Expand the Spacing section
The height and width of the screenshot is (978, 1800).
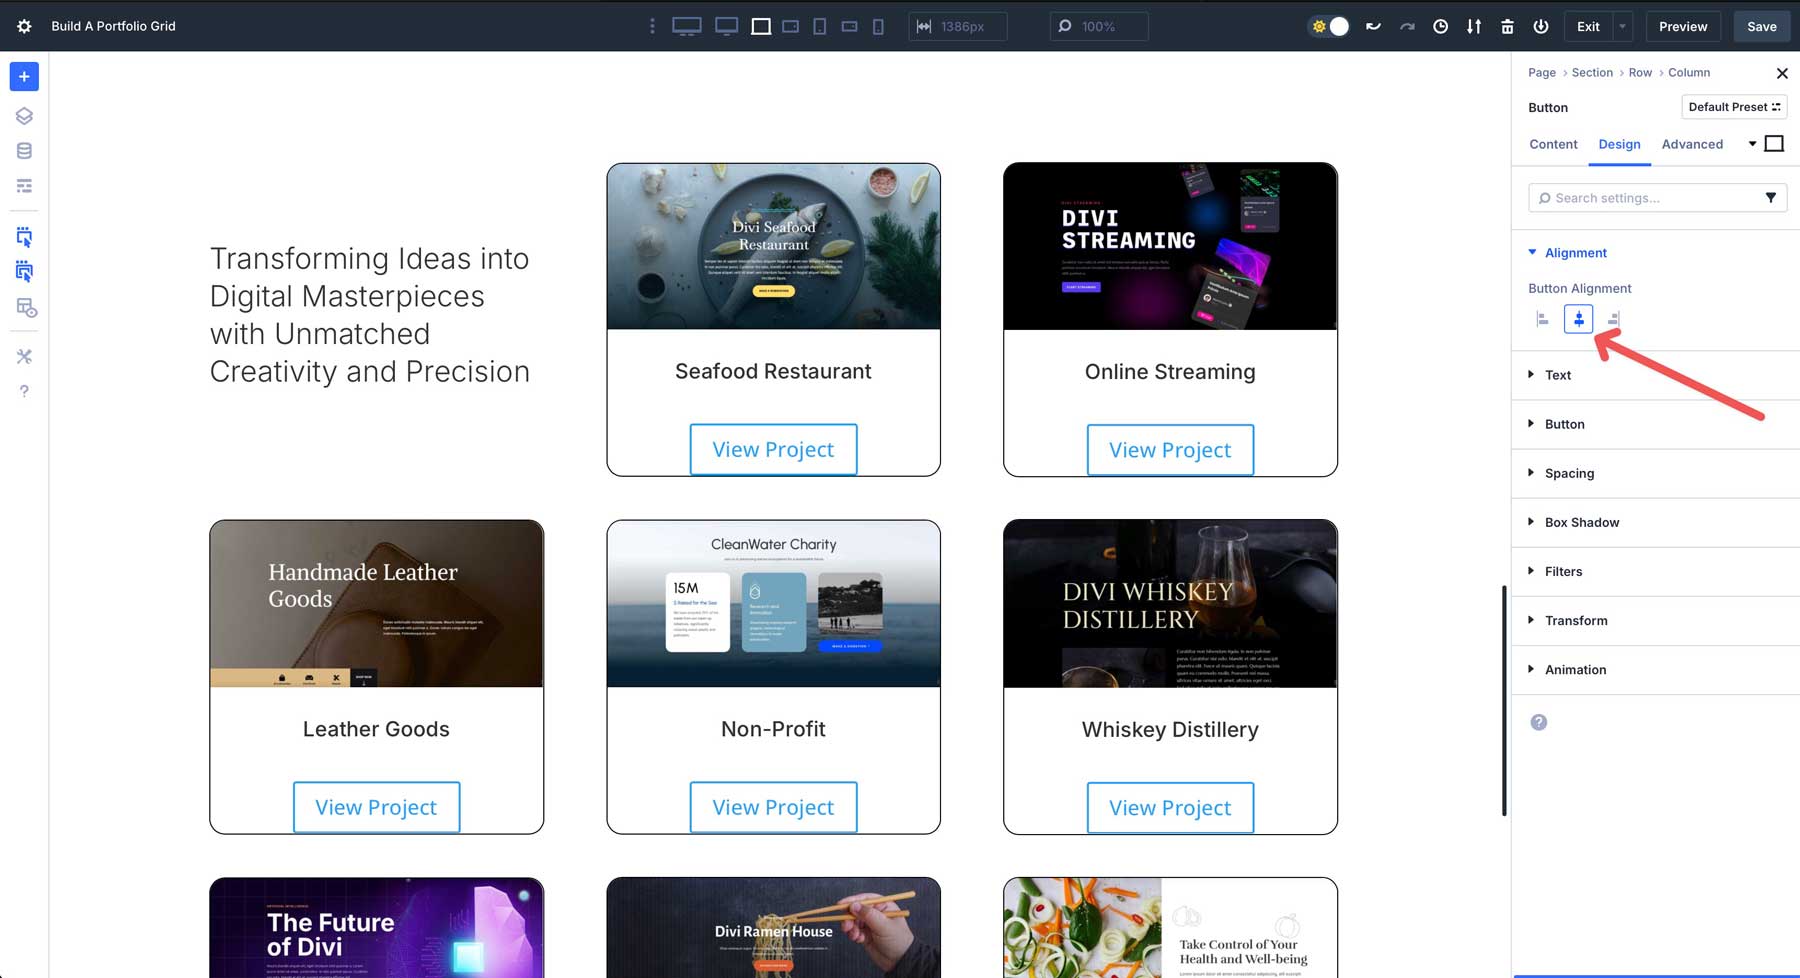[x=1570, y=473]
